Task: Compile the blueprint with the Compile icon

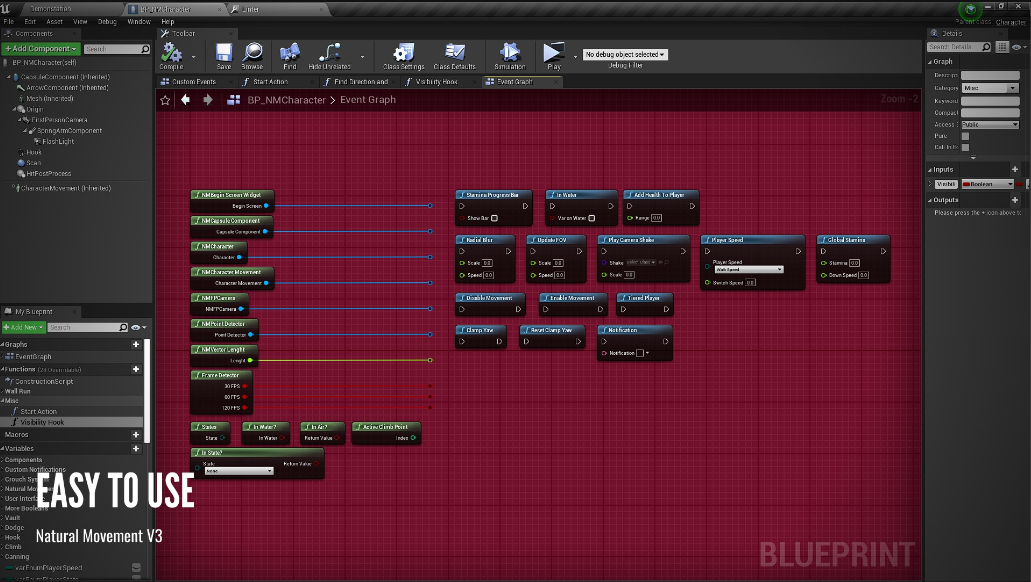Action: point(172,53)
